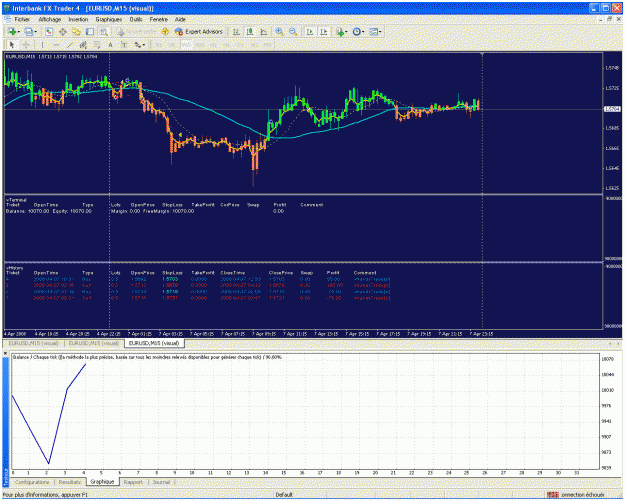This screenshot has width=625, height=501.
Task: Switch to the Journal tester tab
Action: [x=161, y=482]
